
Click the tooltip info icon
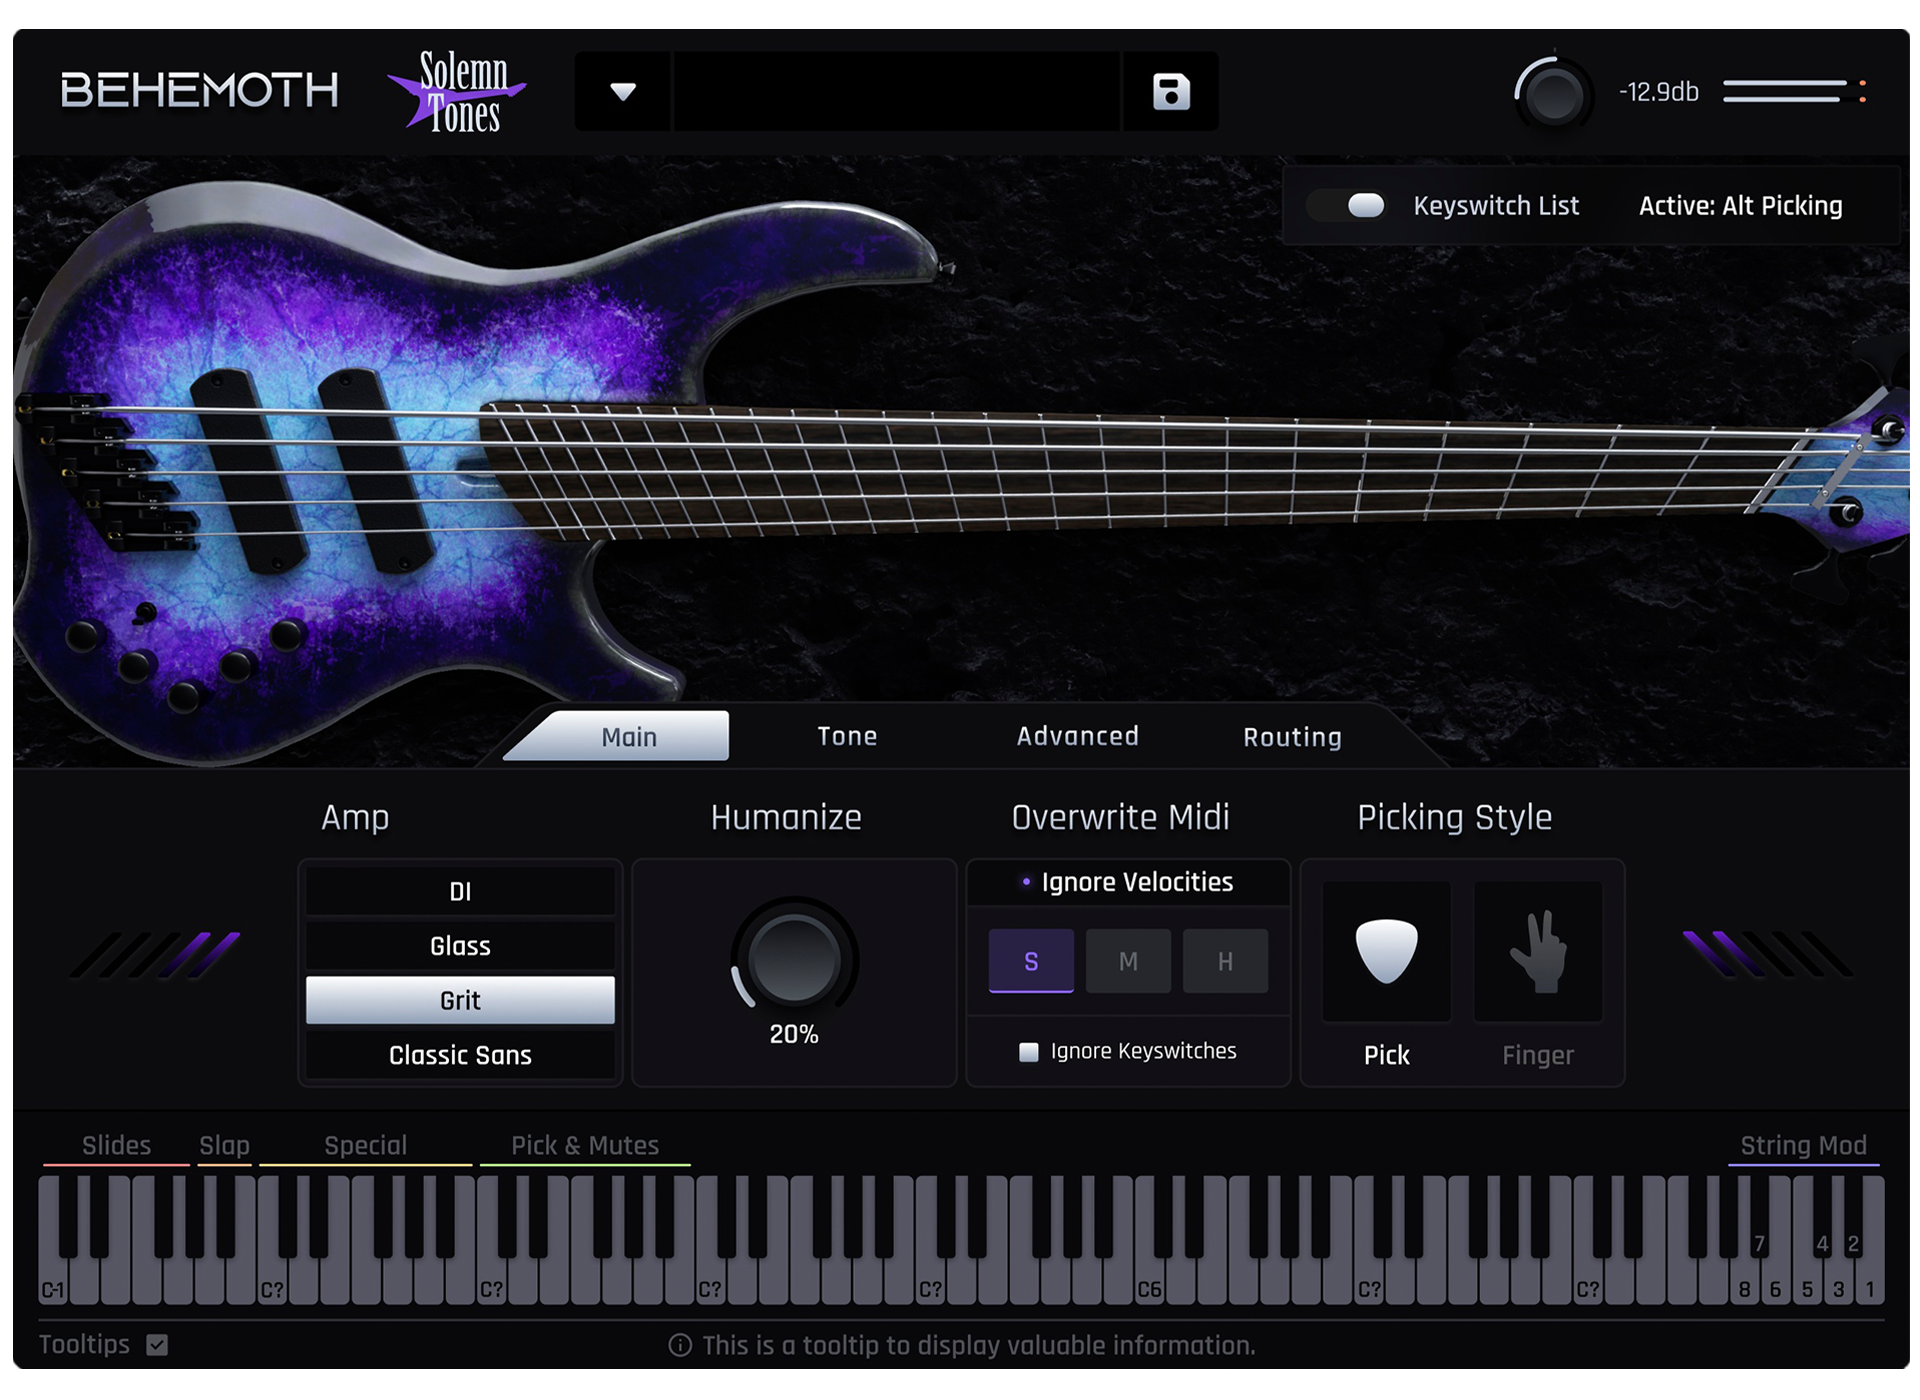pos(680,1346)
